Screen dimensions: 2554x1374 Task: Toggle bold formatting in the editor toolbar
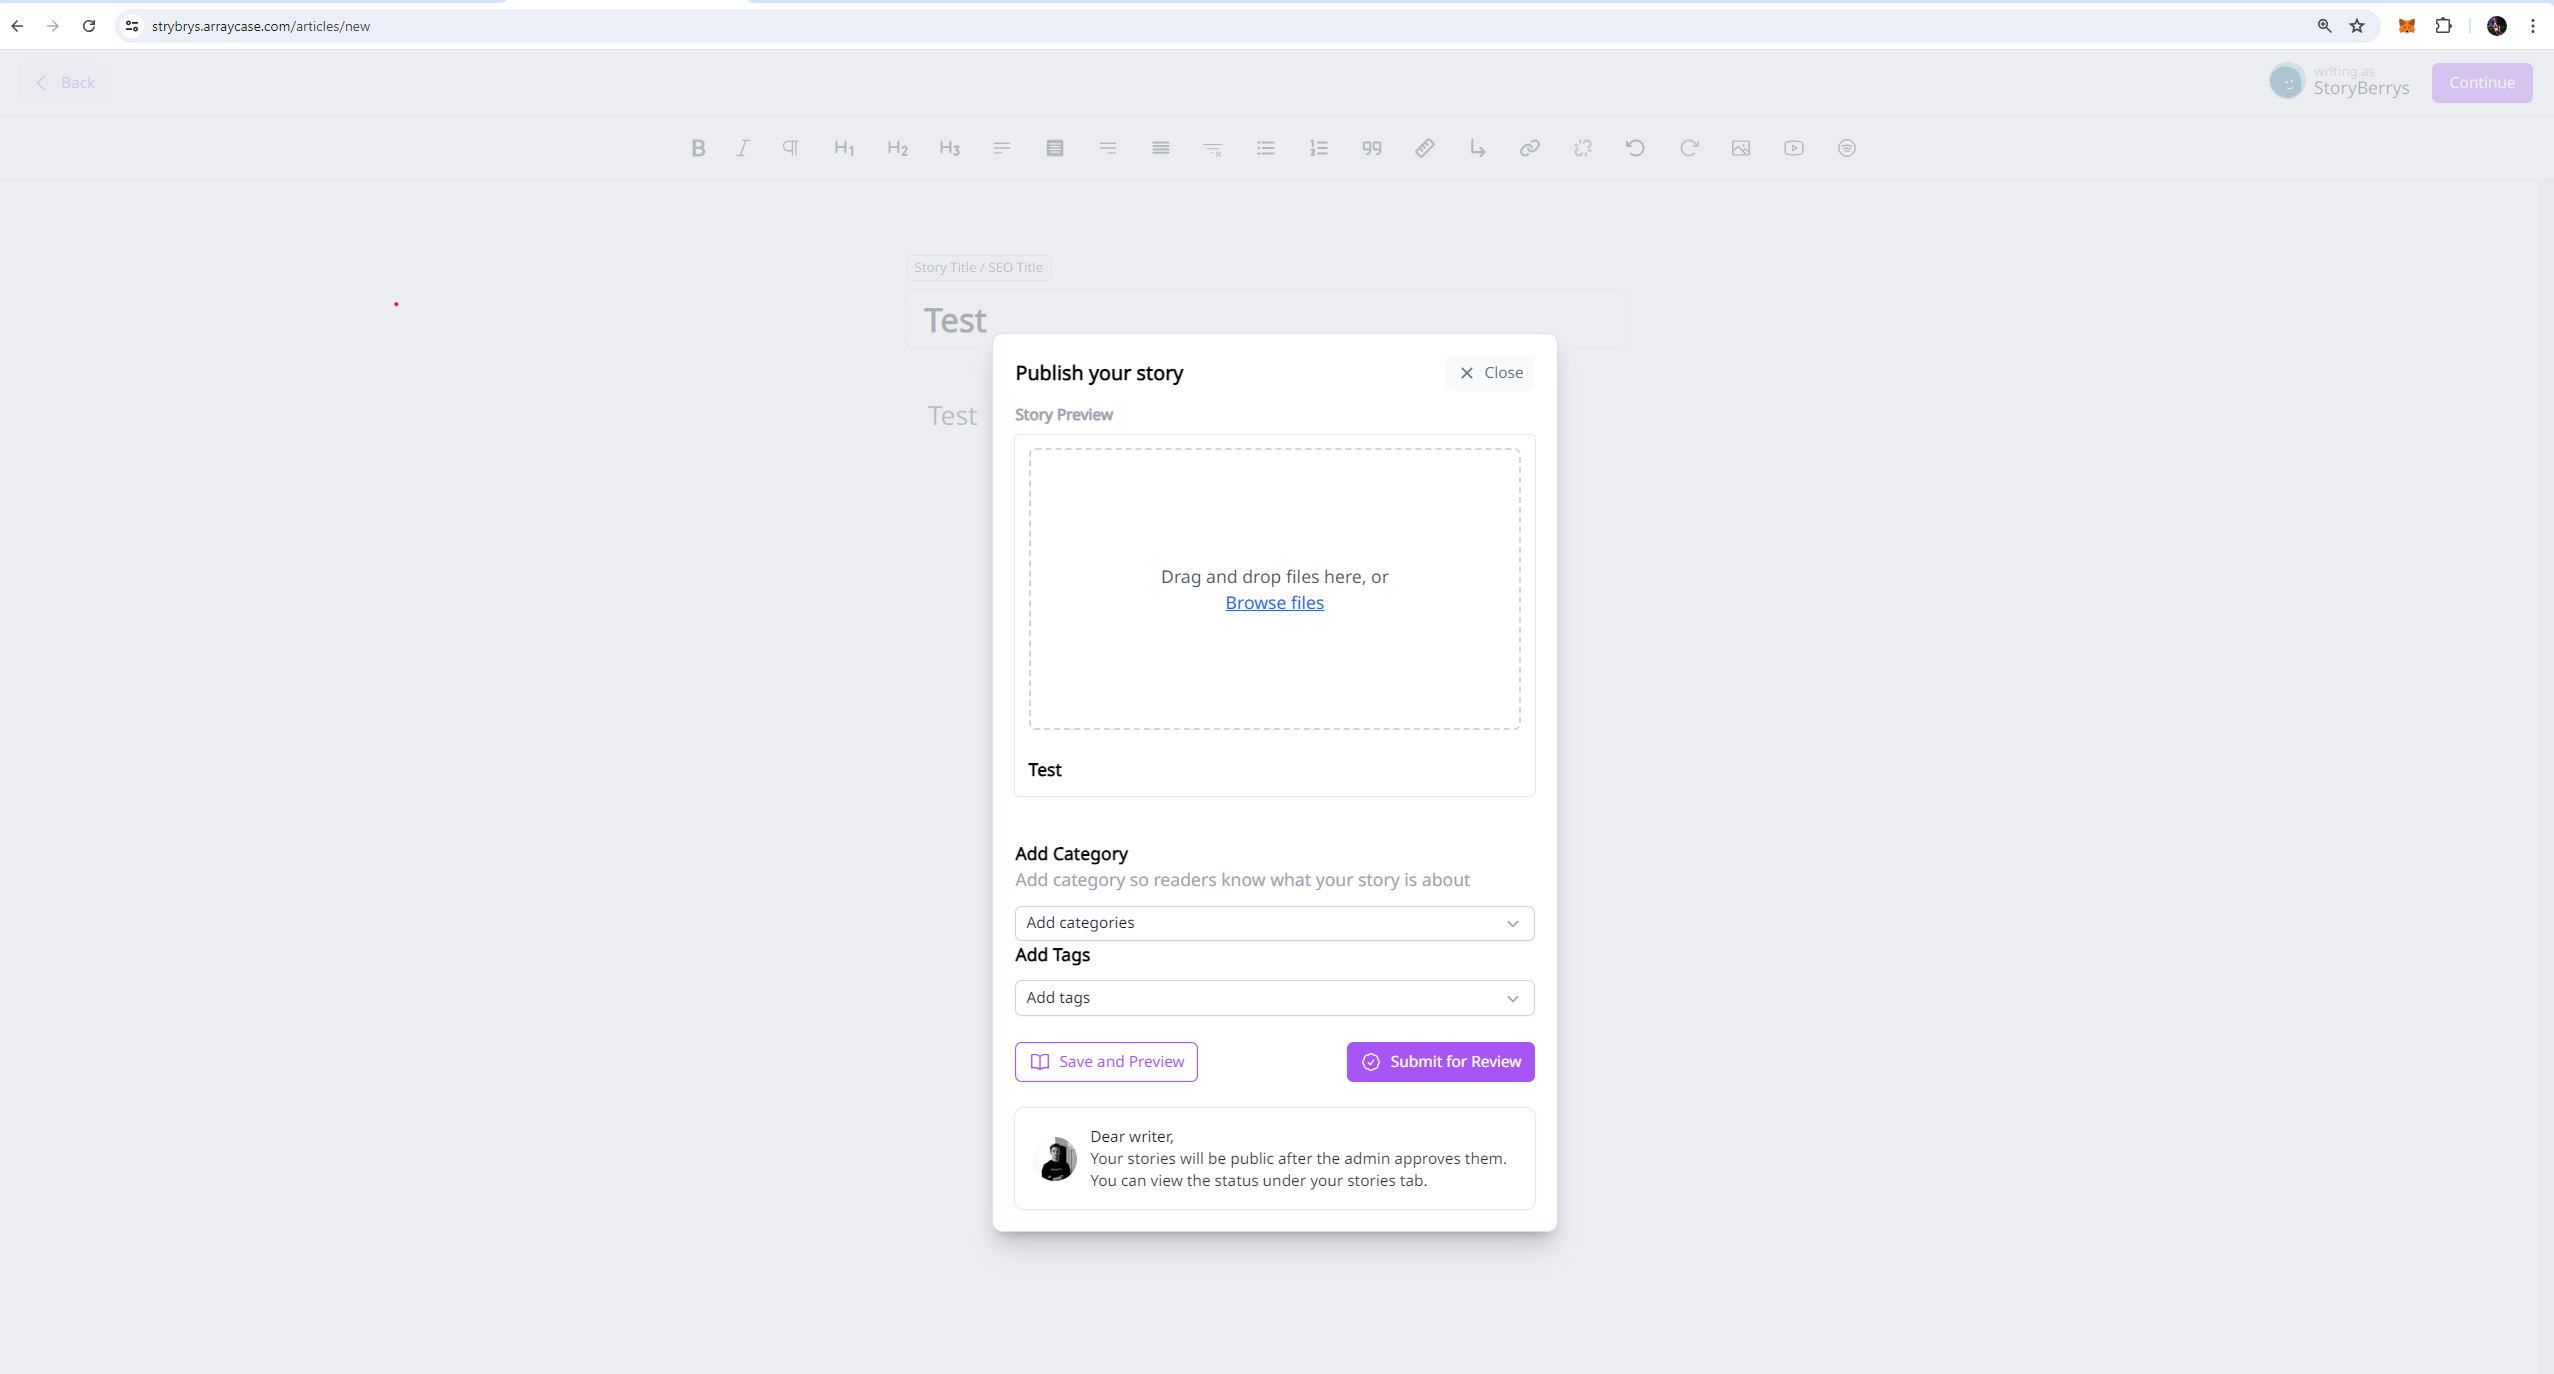tap(698, 148)
